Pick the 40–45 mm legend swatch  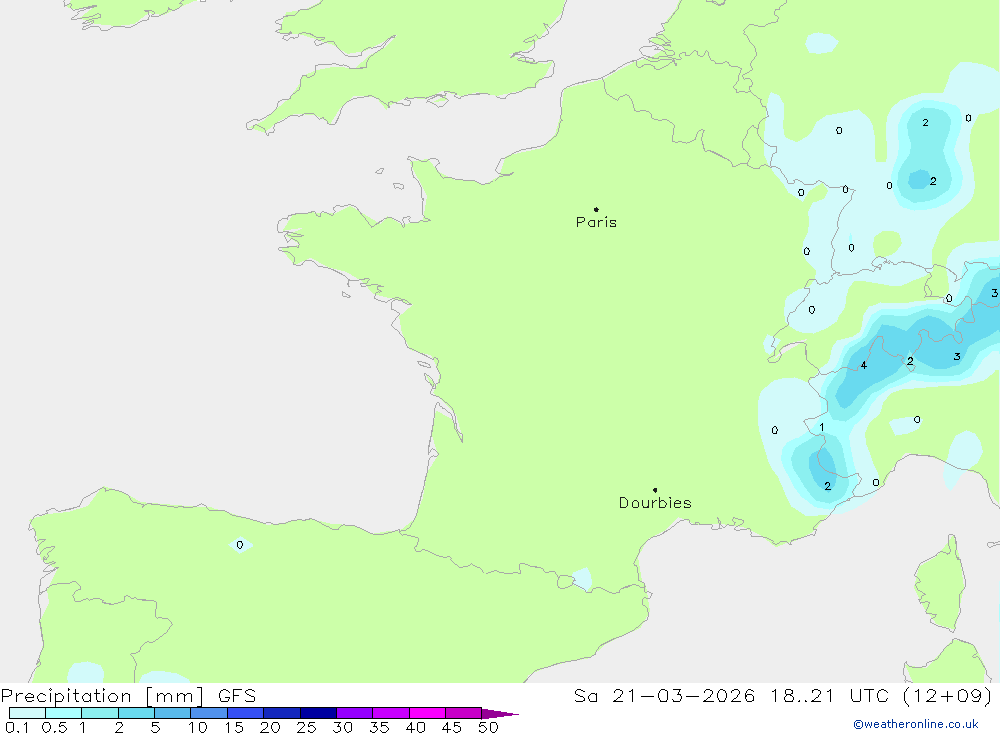click(x=427, y=713)
